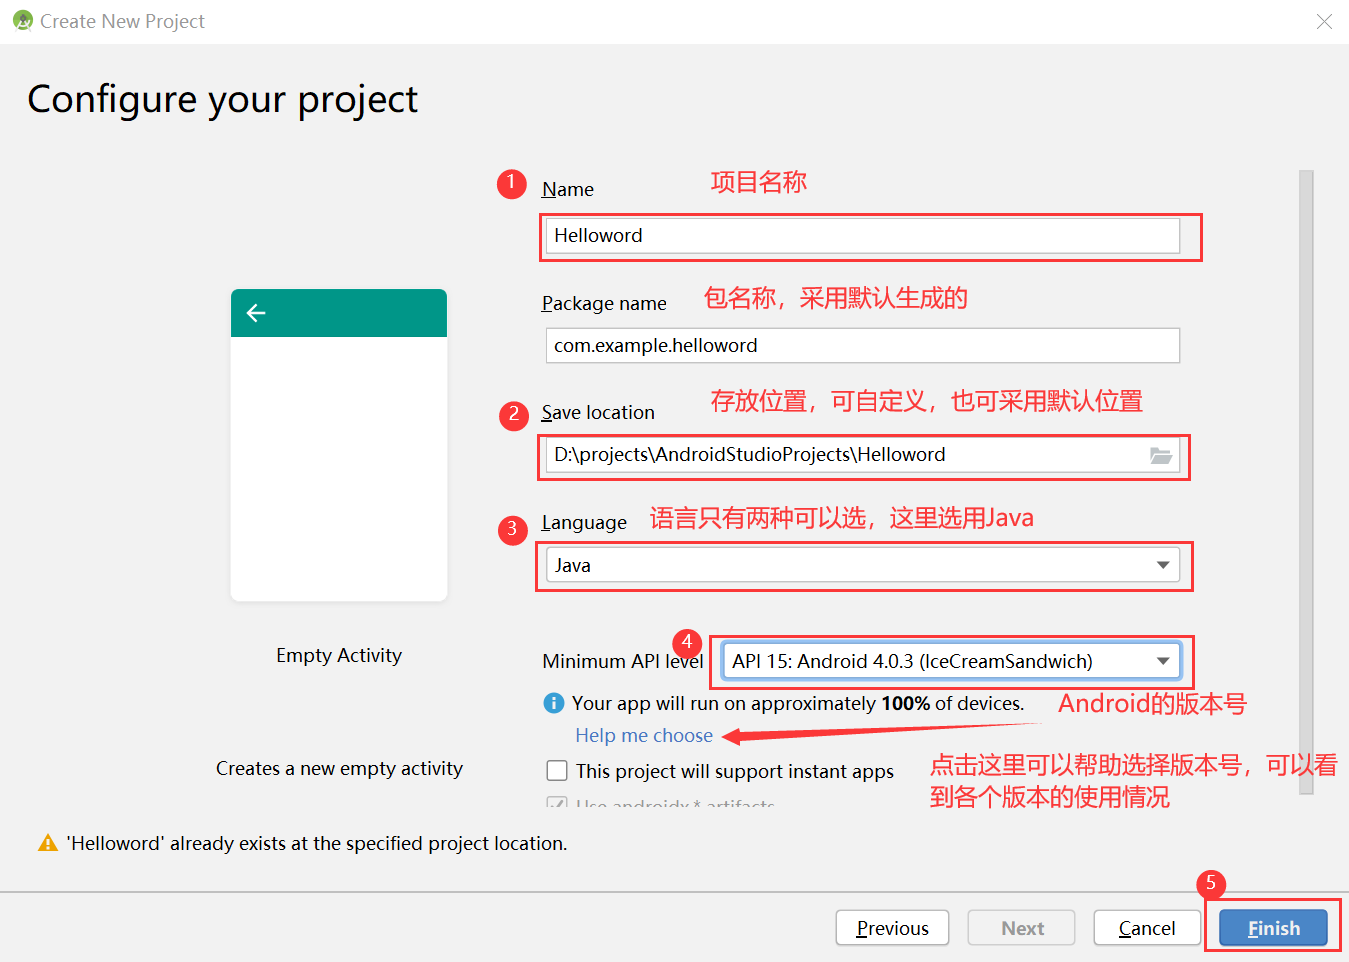Open the Minimum API level dropdown
1349x962 pixels.
1163,661
